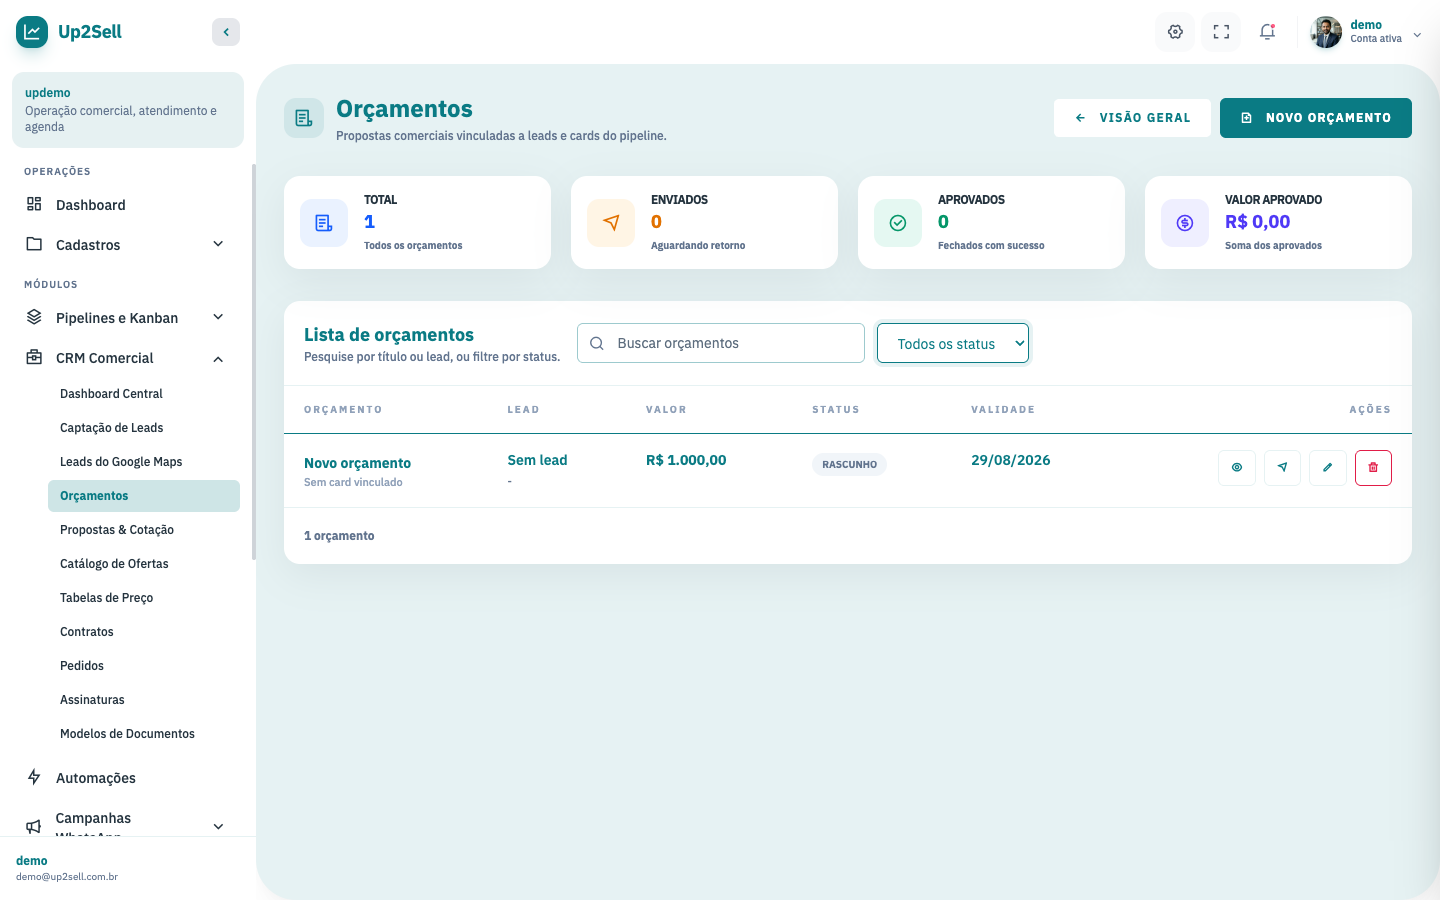Go to Contratos page
The image size is (1440, 900).
[x=144, y=632]
